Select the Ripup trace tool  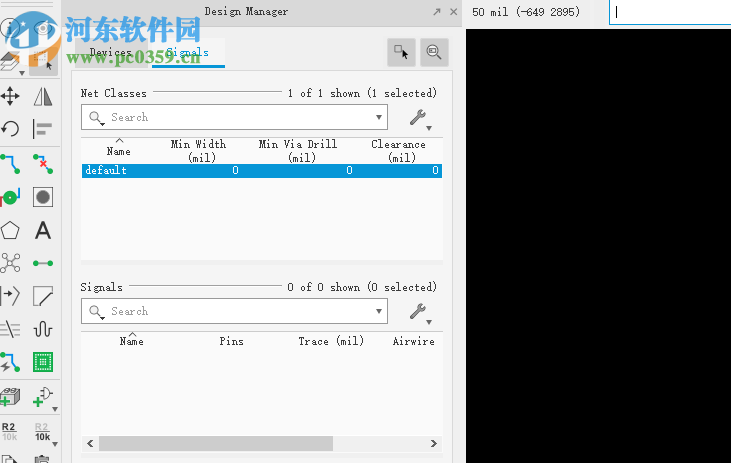click(43, 164)
